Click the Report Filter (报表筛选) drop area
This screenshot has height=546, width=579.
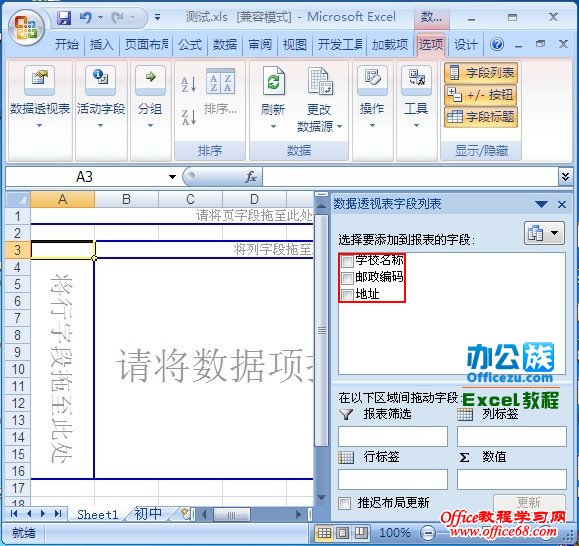(393, 436)
